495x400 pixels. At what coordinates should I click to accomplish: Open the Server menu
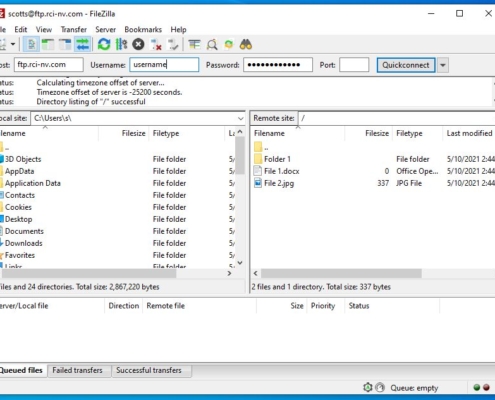105,29
